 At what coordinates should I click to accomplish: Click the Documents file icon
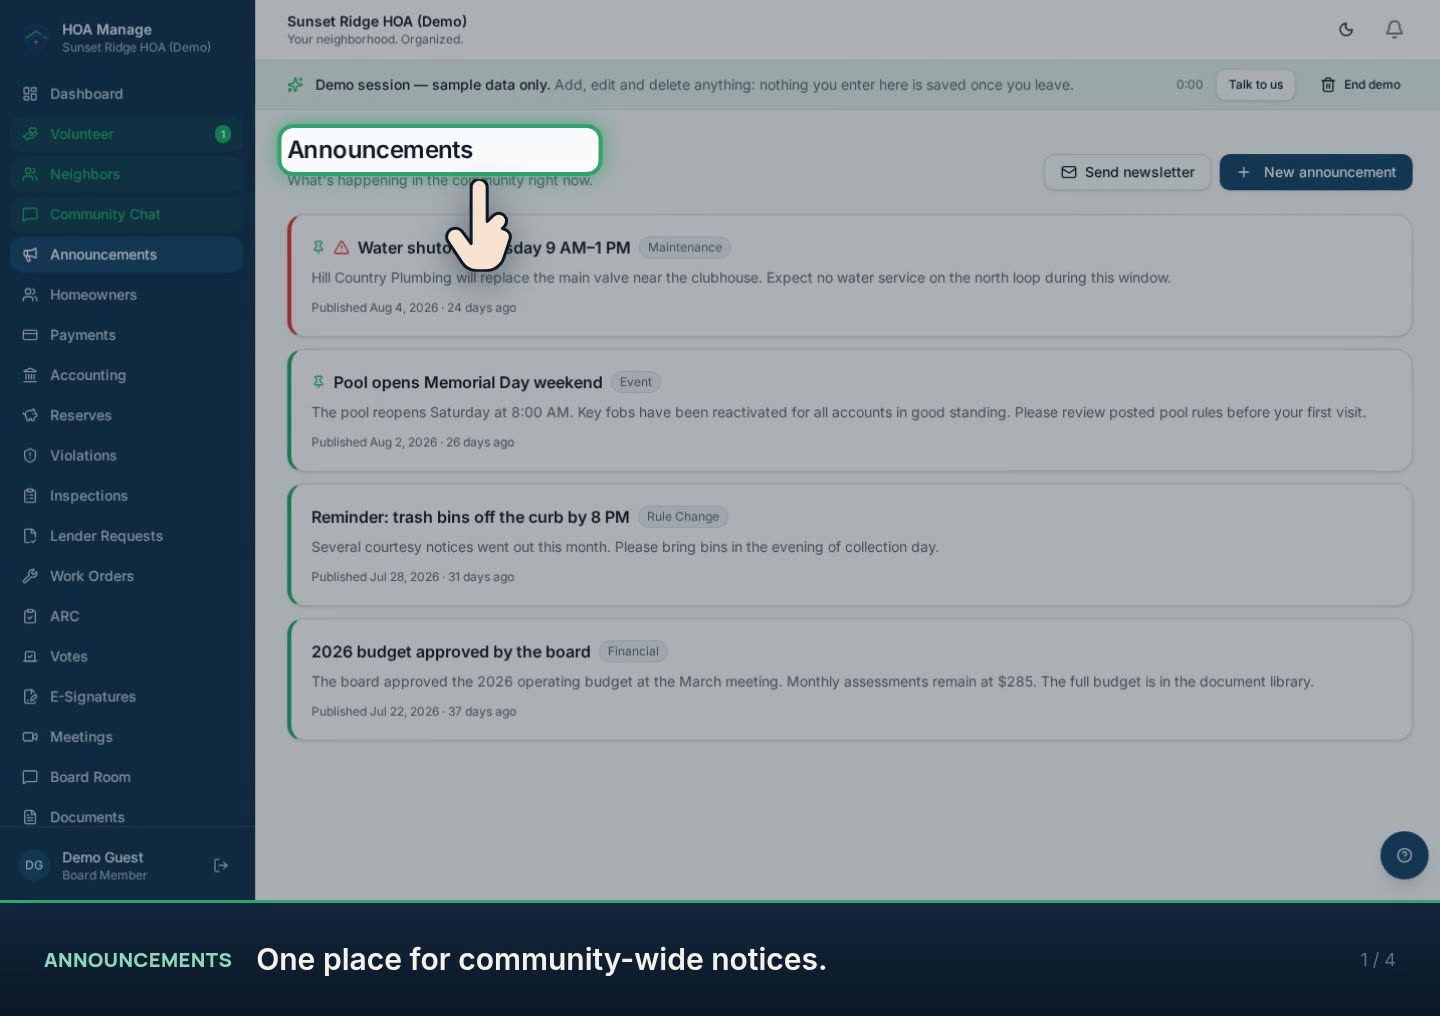coord(30,817)
